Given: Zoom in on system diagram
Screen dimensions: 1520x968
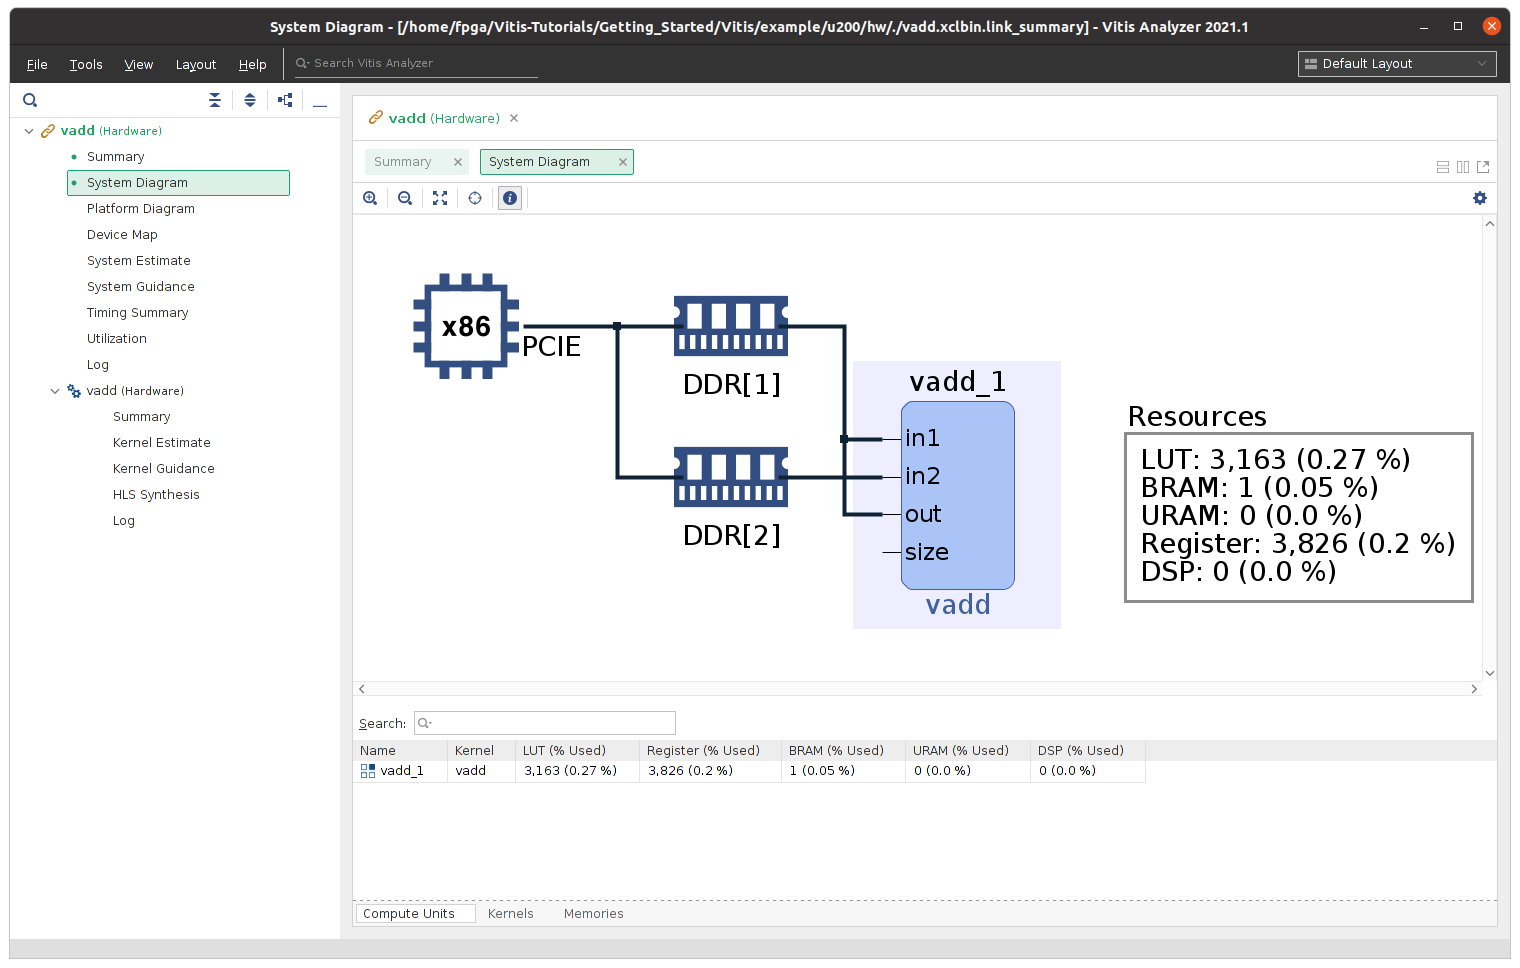Looking at the screenshot, I should click(x=370, y=198).
